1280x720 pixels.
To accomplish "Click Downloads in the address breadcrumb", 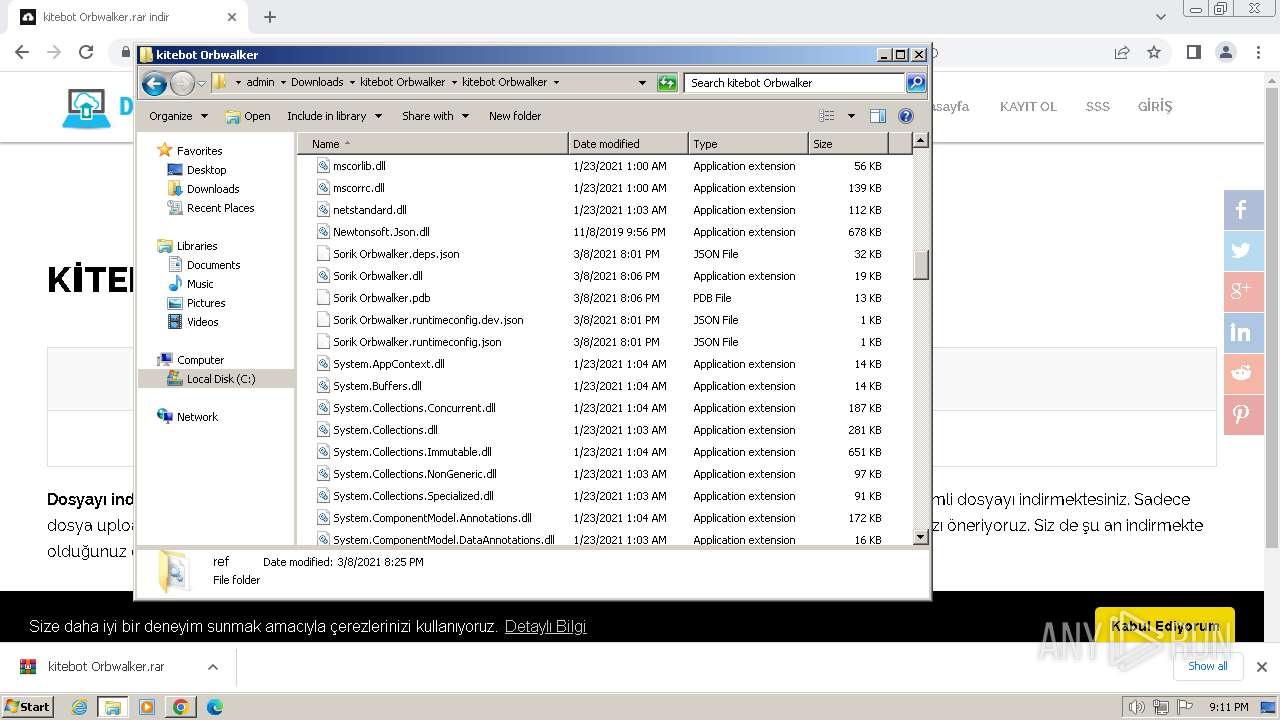I will [317, 83].
